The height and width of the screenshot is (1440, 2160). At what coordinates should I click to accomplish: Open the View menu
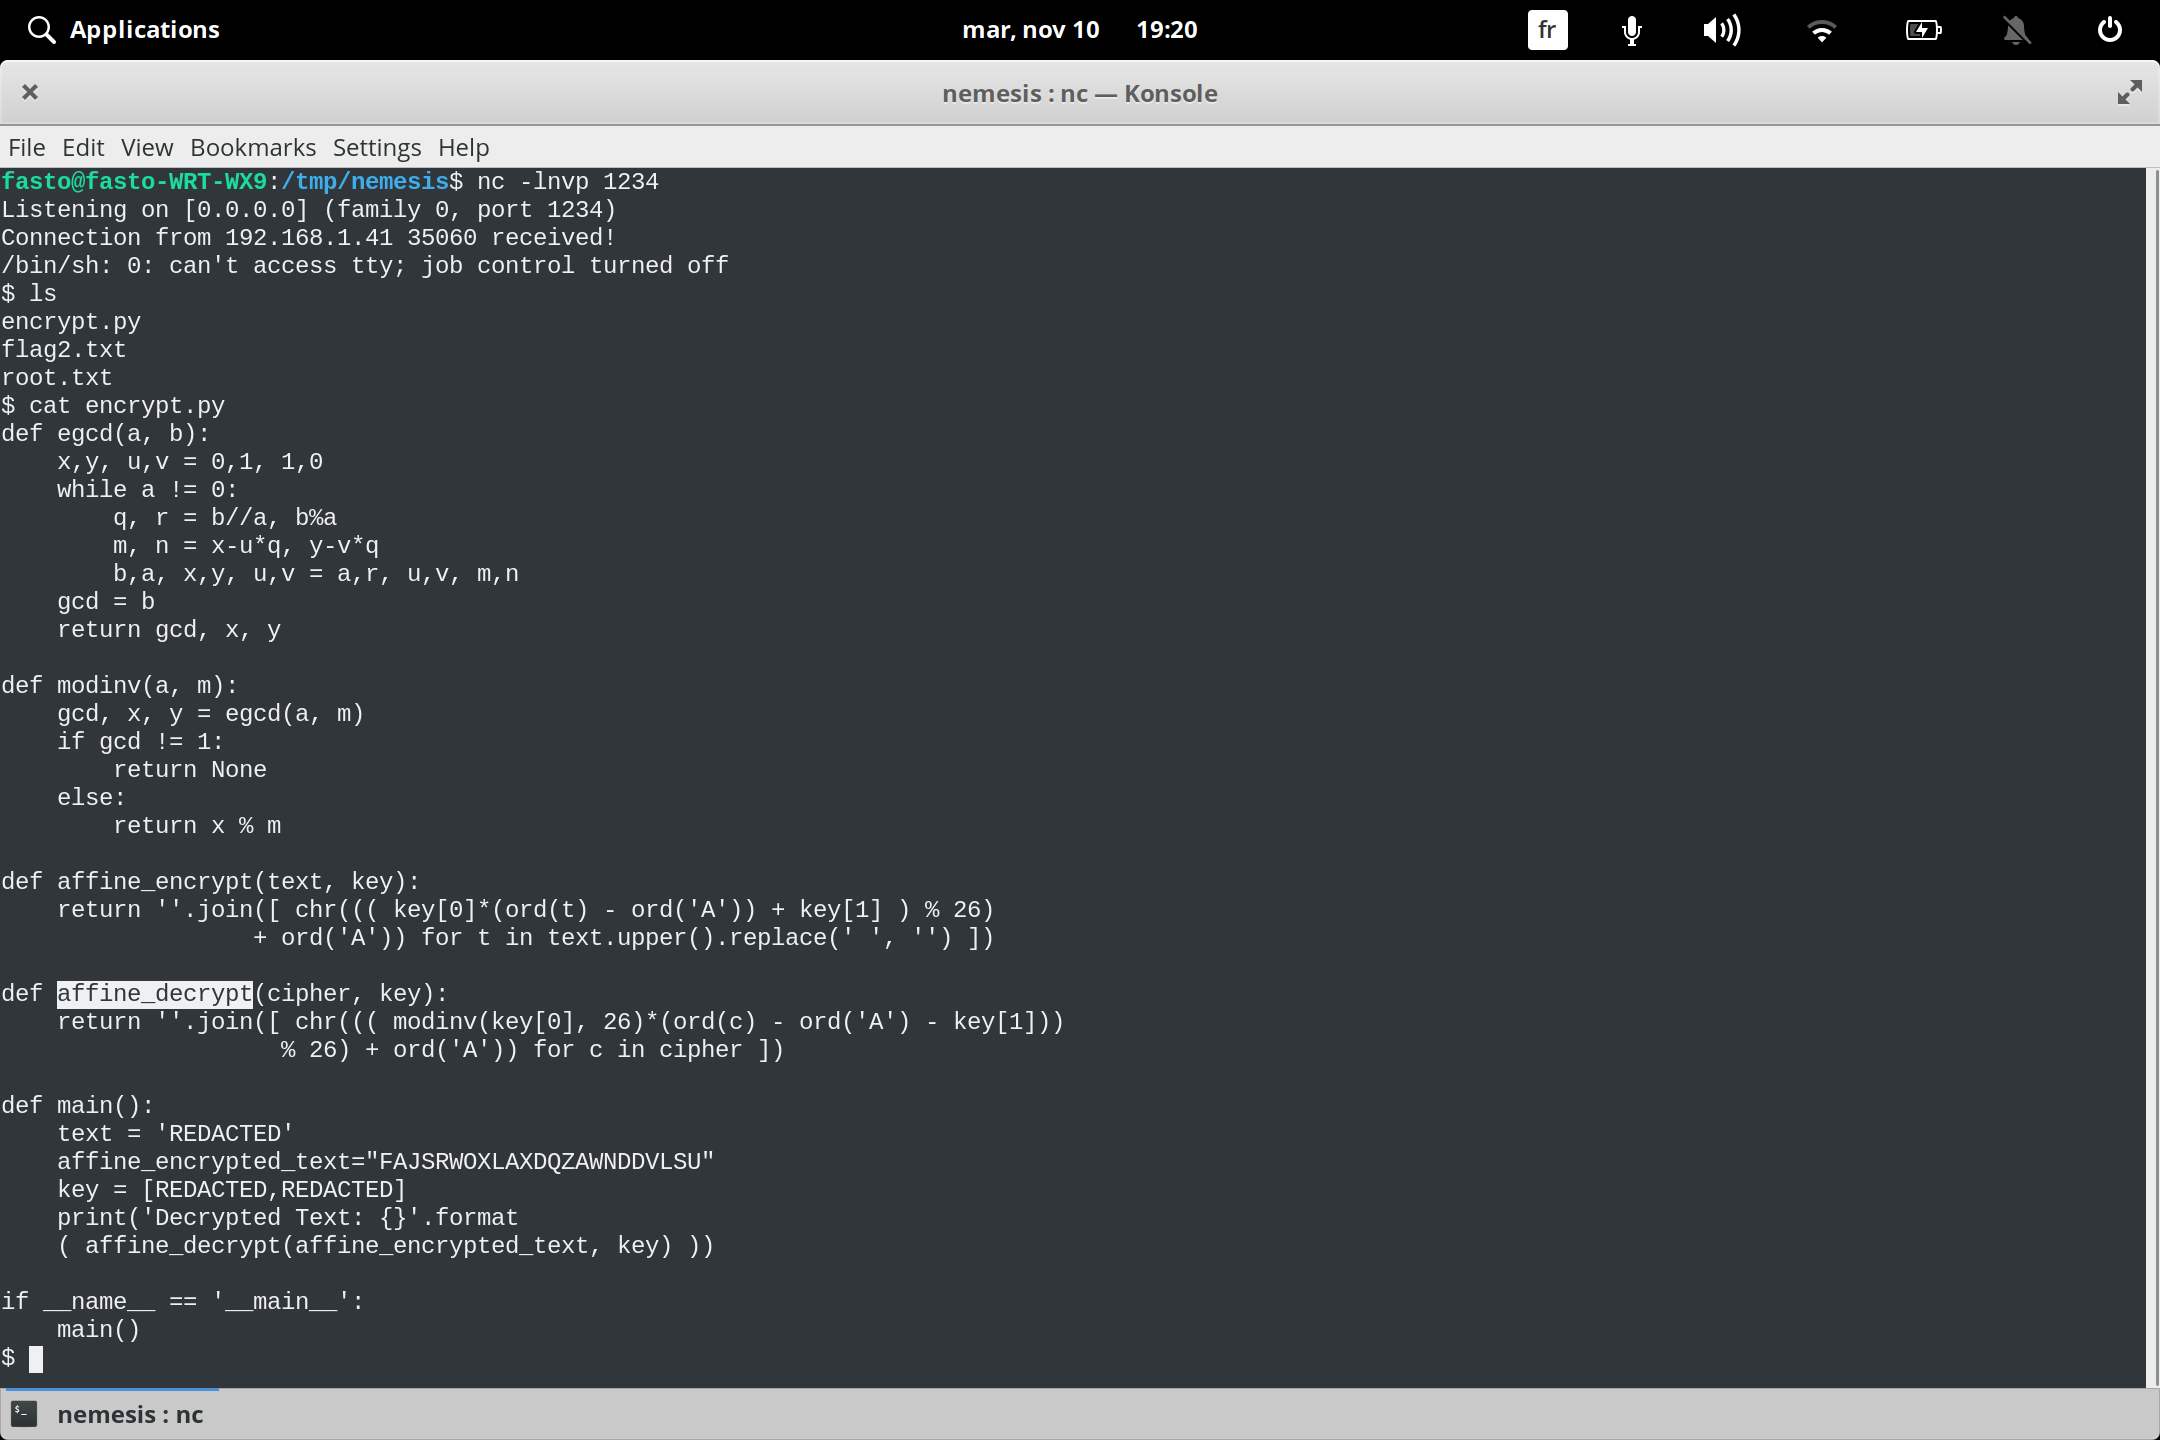pyautogui.click(x=146, y=147)
